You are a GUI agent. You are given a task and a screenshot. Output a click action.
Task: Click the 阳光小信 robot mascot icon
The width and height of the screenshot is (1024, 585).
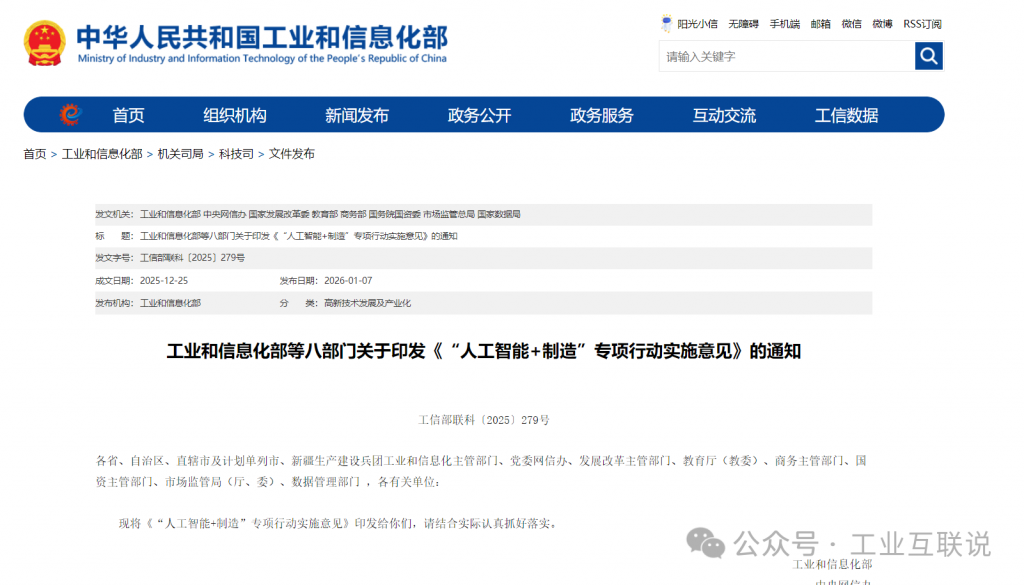(x=667, y=23)
